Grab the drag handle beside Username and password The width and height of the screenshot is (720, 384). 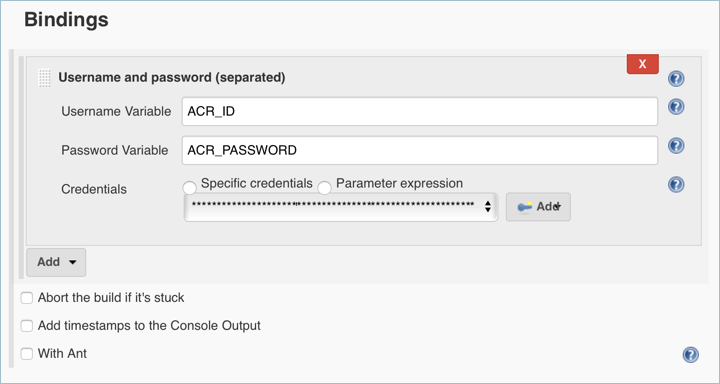click(45, 78)
